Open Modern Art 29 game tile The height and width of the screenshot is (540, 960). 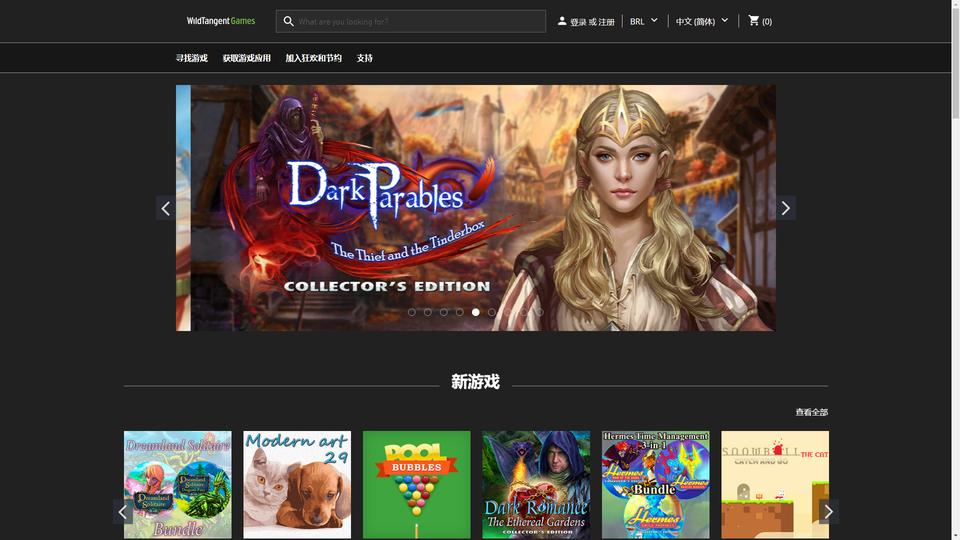pyautogui.click(x=297, y=485)
